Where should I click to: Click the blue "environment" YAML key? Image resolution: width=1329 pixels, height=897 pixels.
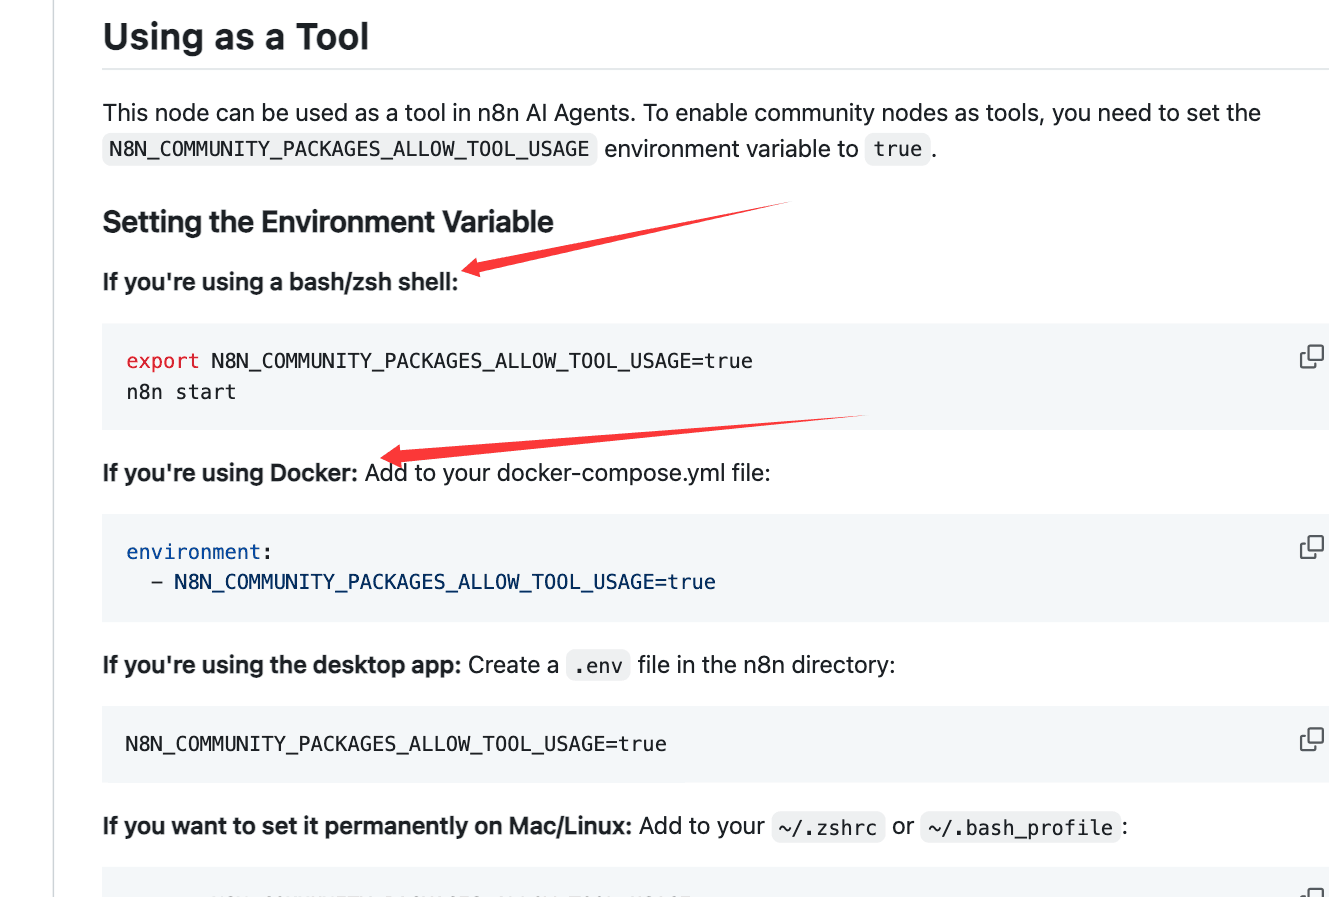coord(193,552)
